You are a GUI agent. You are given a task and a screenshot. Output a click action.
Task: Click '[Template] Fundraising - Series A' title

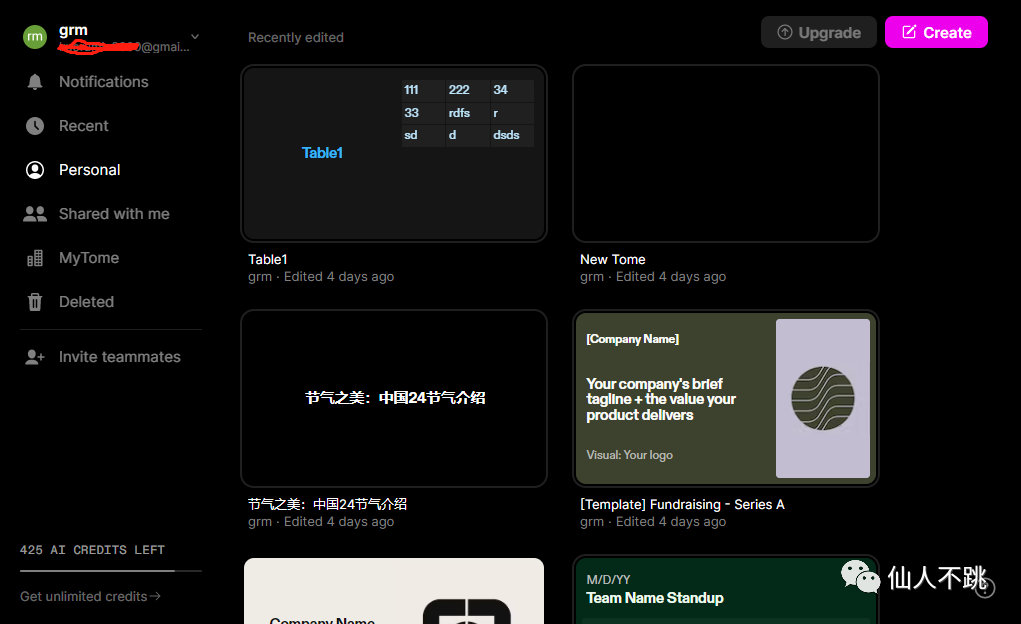point(682,504)
